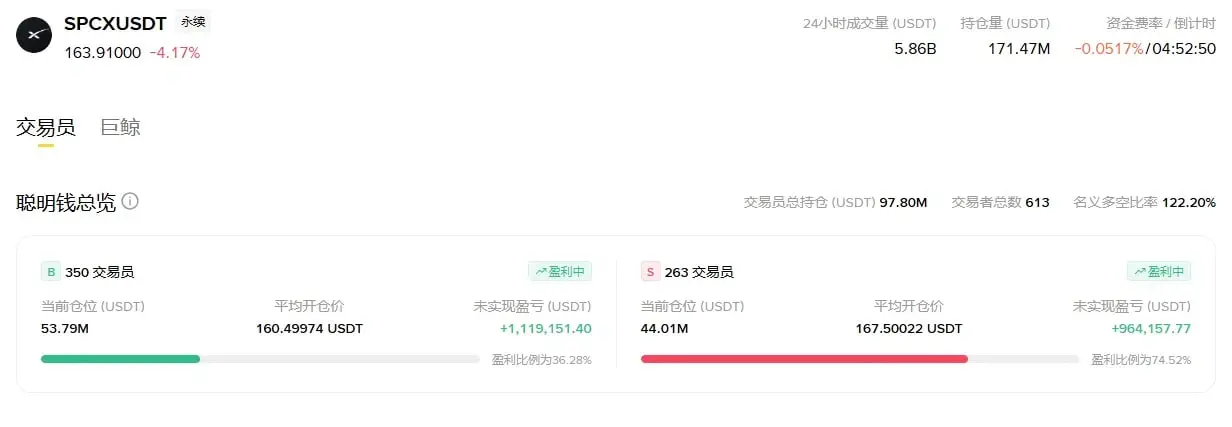
Task: Click the 24h volume 5.86B value
Action: point(915,48)
